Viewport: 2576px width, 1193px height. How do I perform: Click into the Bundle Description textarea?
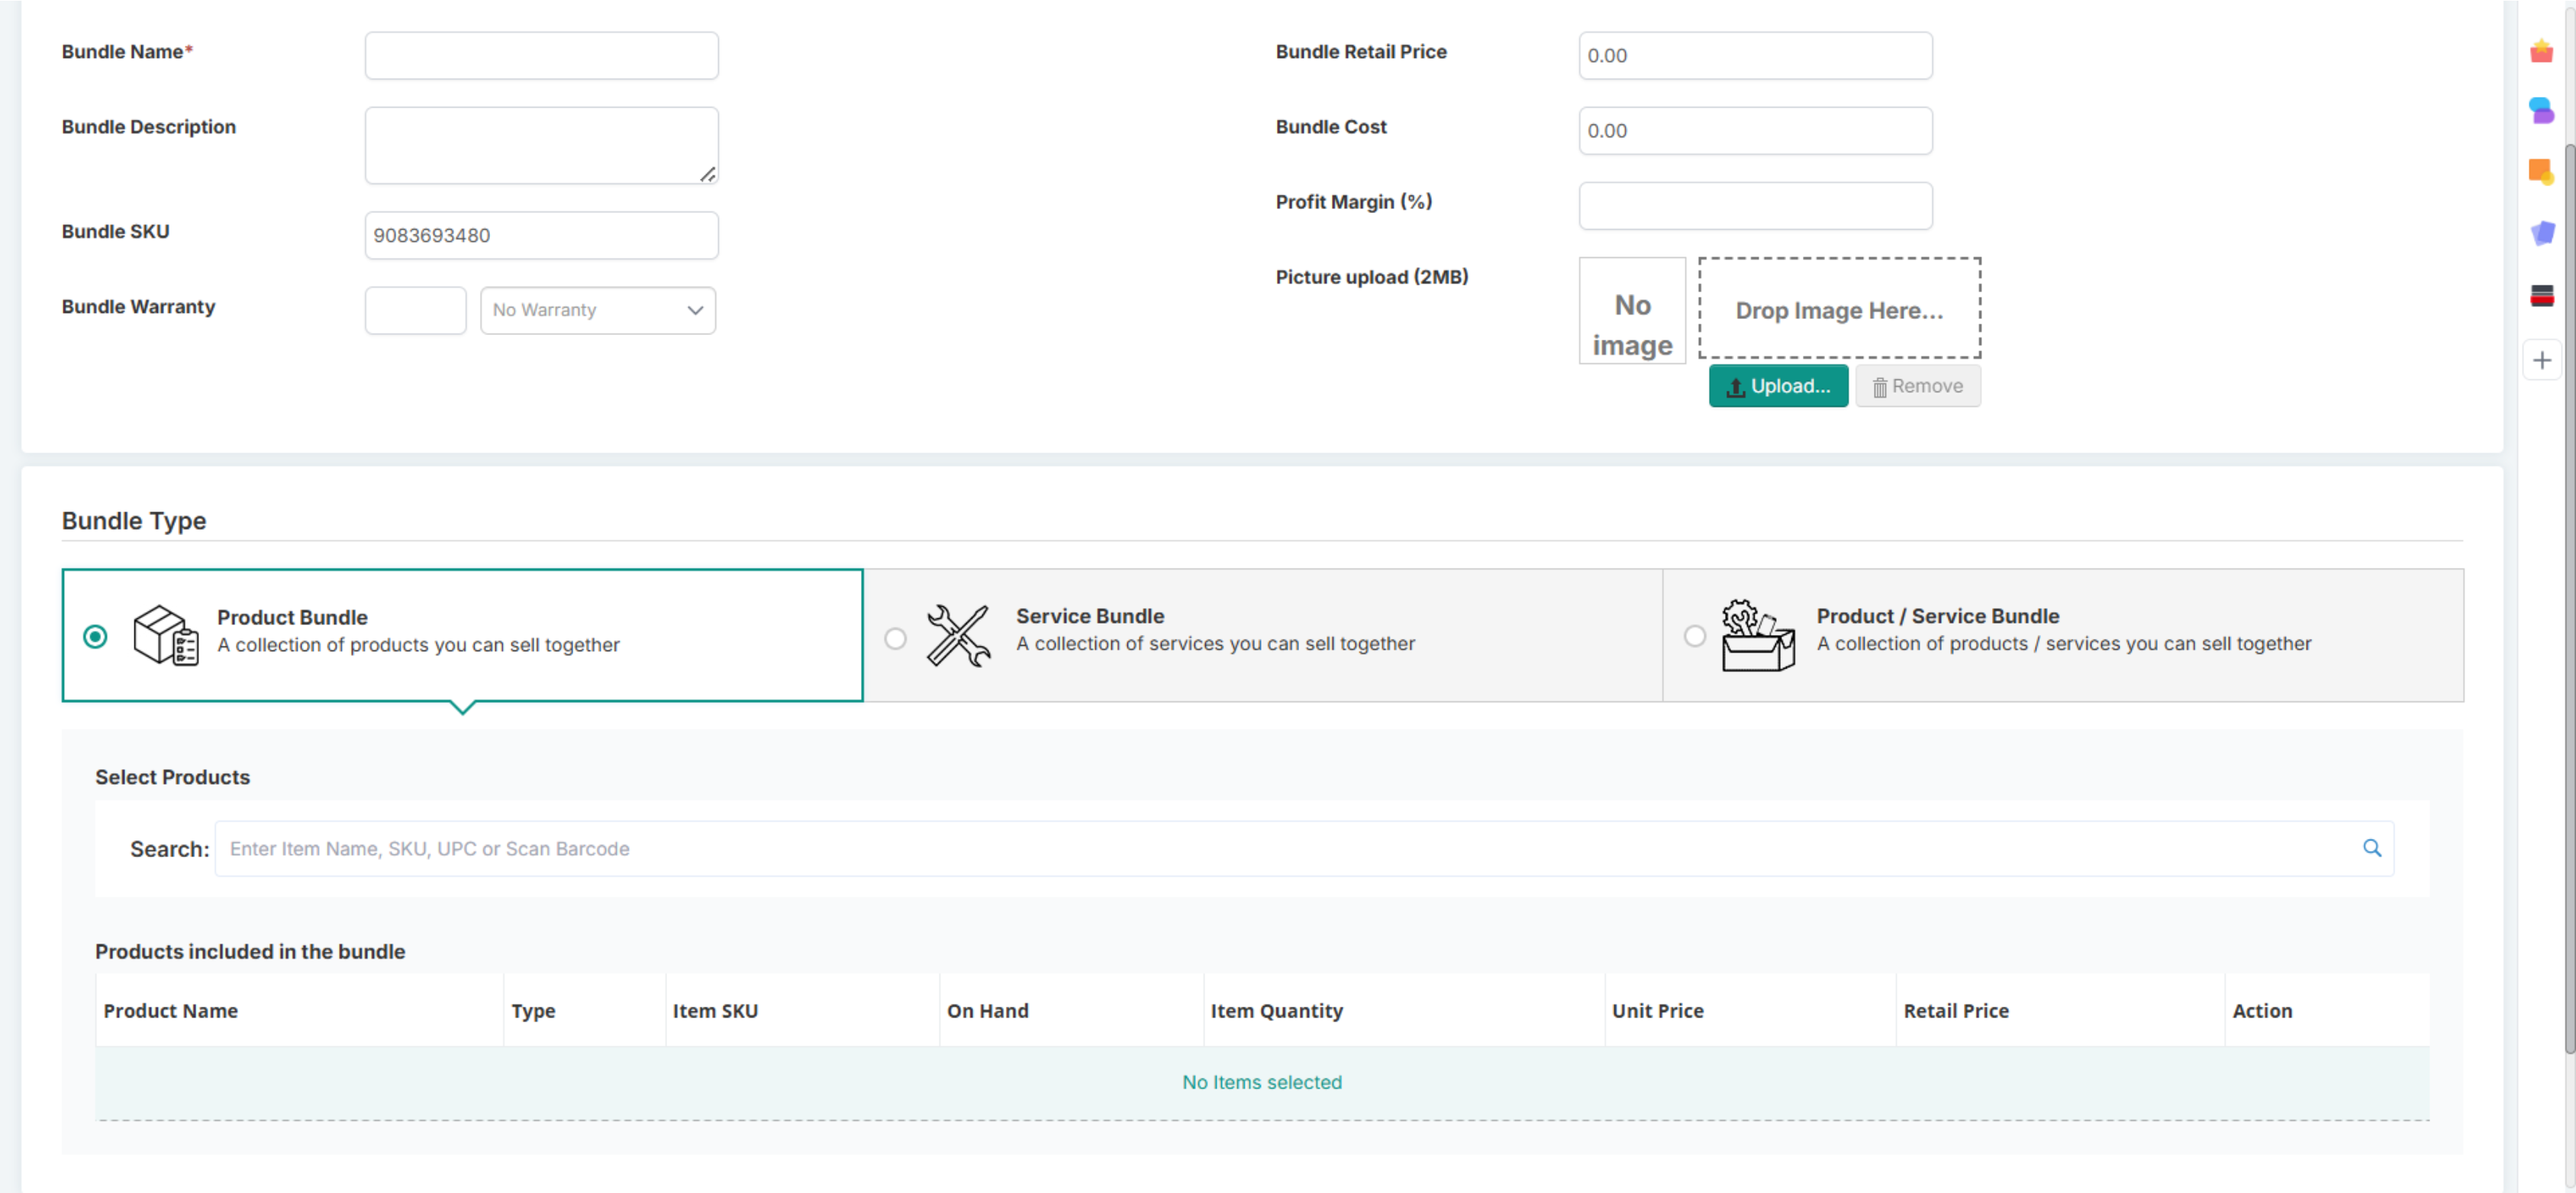pyautogui.click(x=541, y=146)
